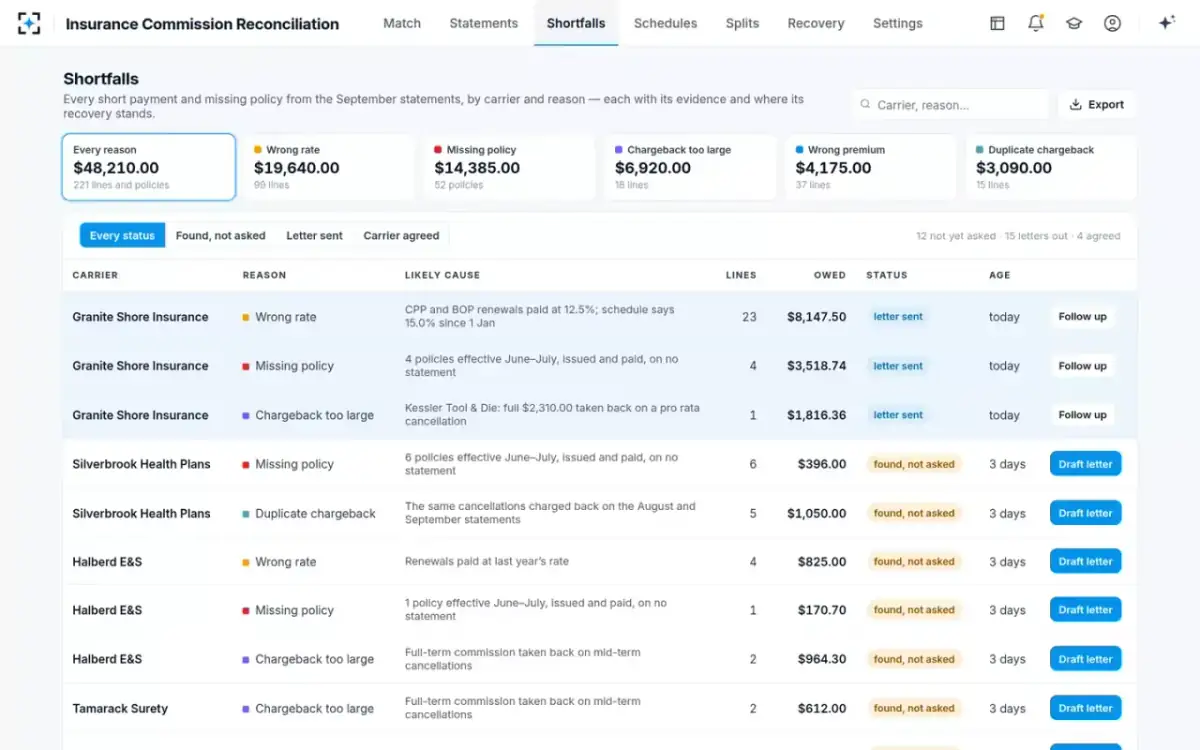Open the Schedules tab
This screenshot has width=1200, height=750.
[665, 23]
